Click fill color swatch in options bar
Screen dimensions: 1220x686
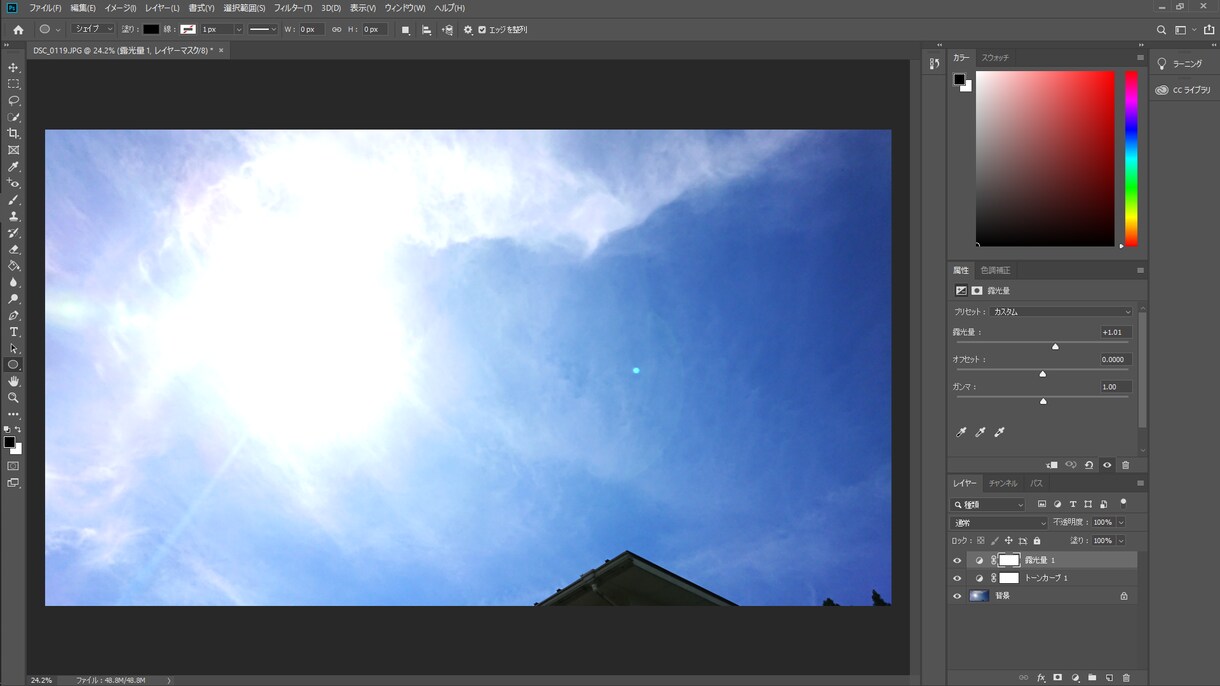coord(151,30)
